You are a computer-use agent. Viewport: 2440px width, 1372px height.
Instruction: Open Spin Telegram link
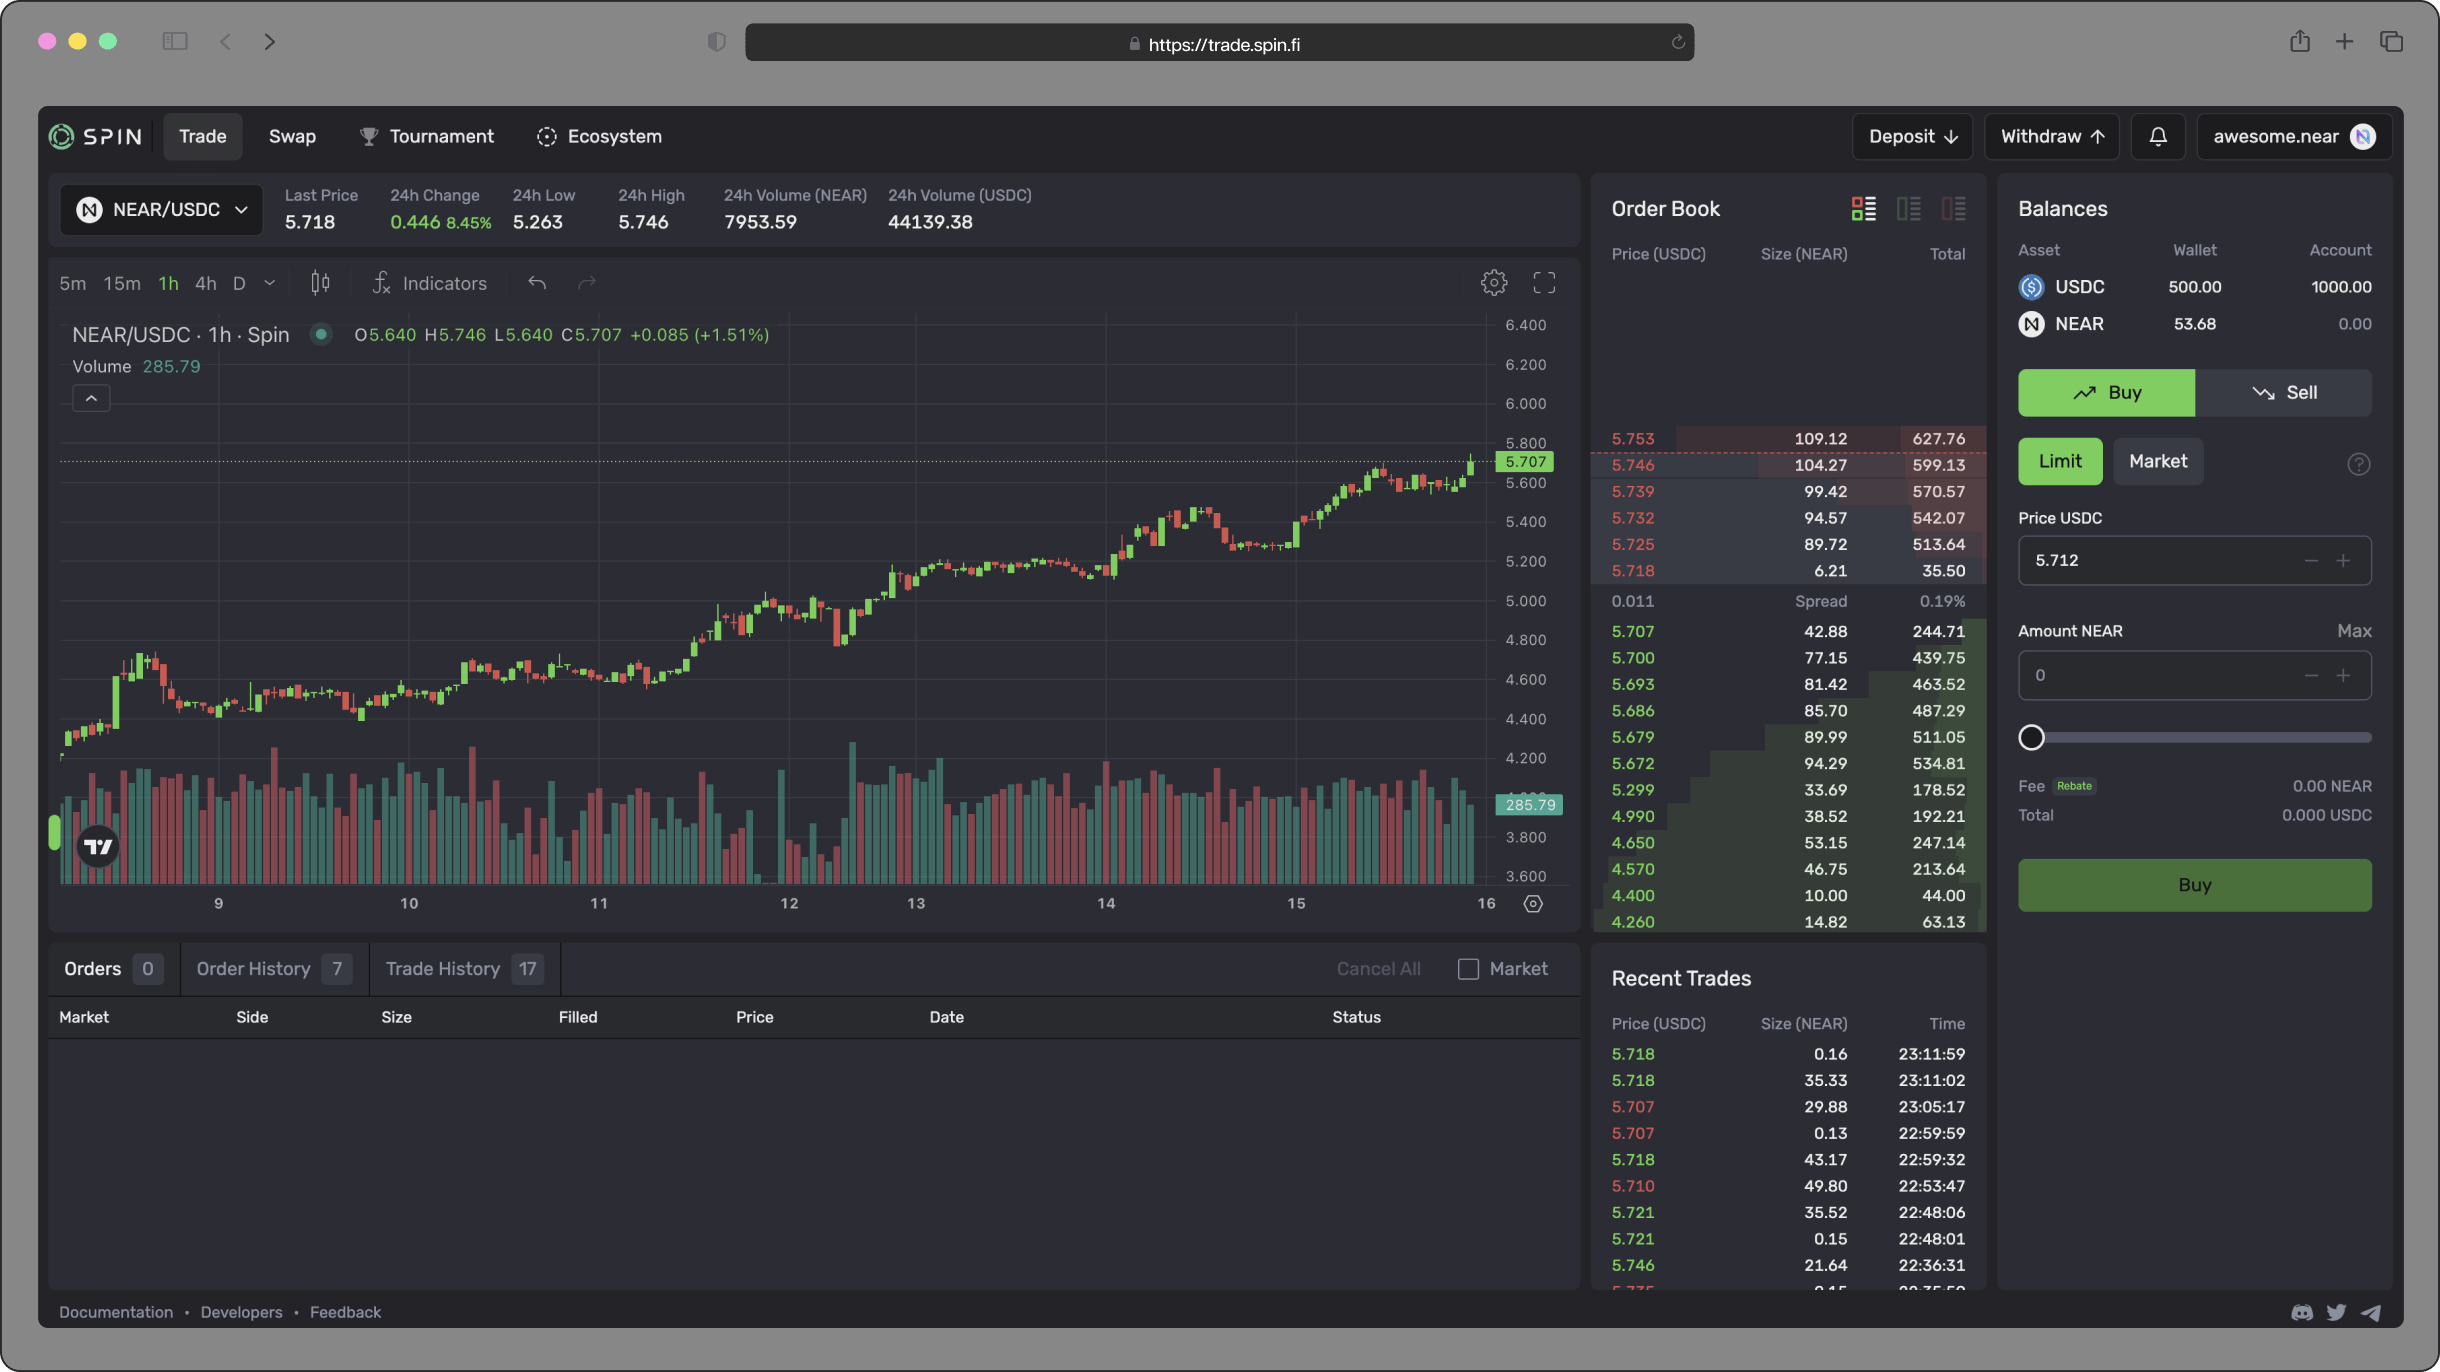point(2371,1312)
